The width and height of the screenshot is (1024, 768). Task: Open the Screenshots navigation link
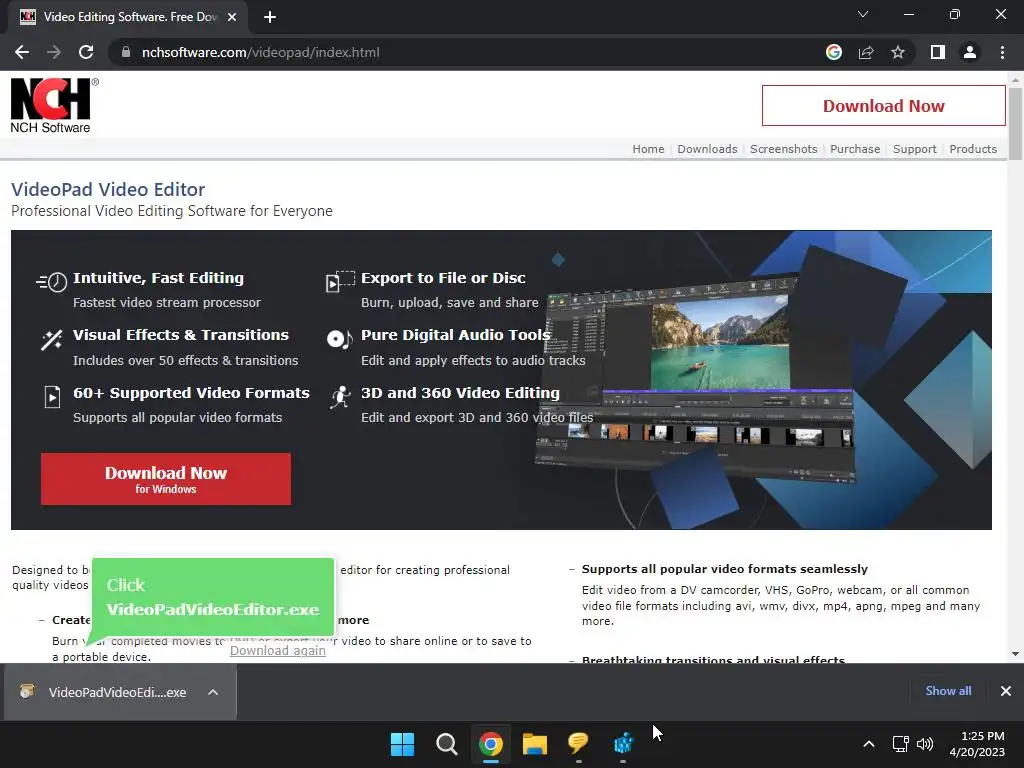[x=784, y=149]
